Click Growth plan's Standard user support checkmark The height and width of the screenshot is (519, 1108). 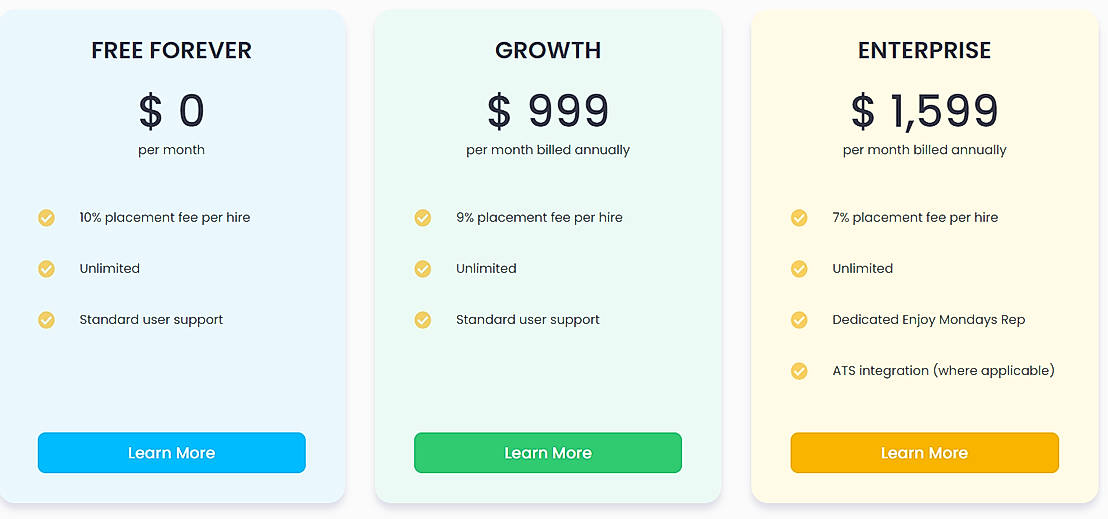click(x=423, y=320)
